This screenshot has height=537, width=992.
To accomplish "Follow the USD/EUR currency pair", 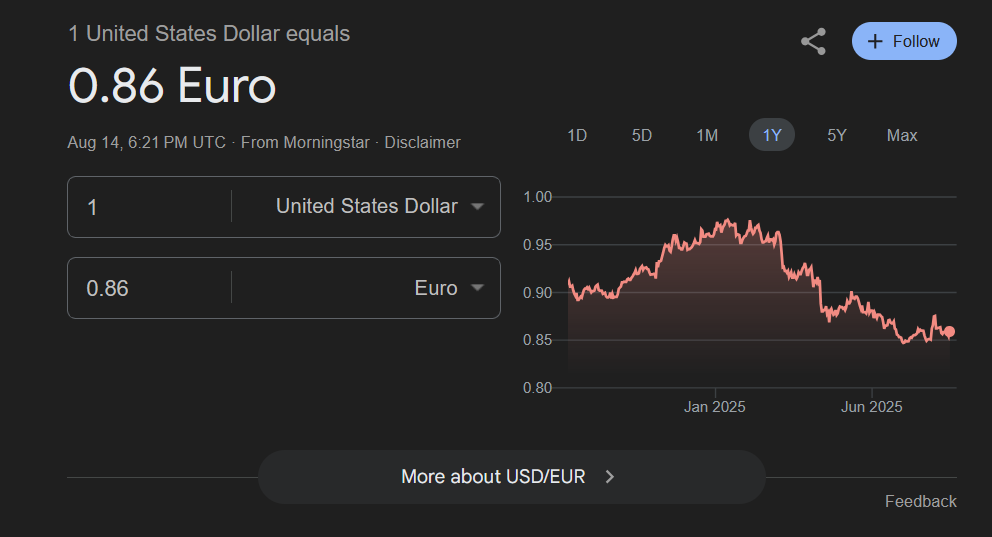I will click(x=904, y=41).
